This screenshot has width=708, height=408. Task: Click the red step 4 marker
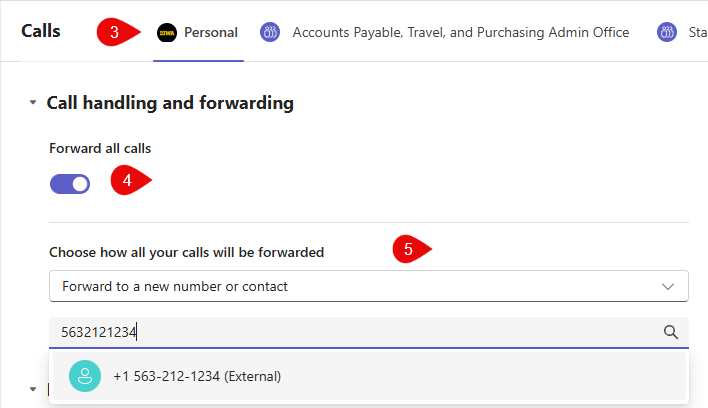coord(129,181)
